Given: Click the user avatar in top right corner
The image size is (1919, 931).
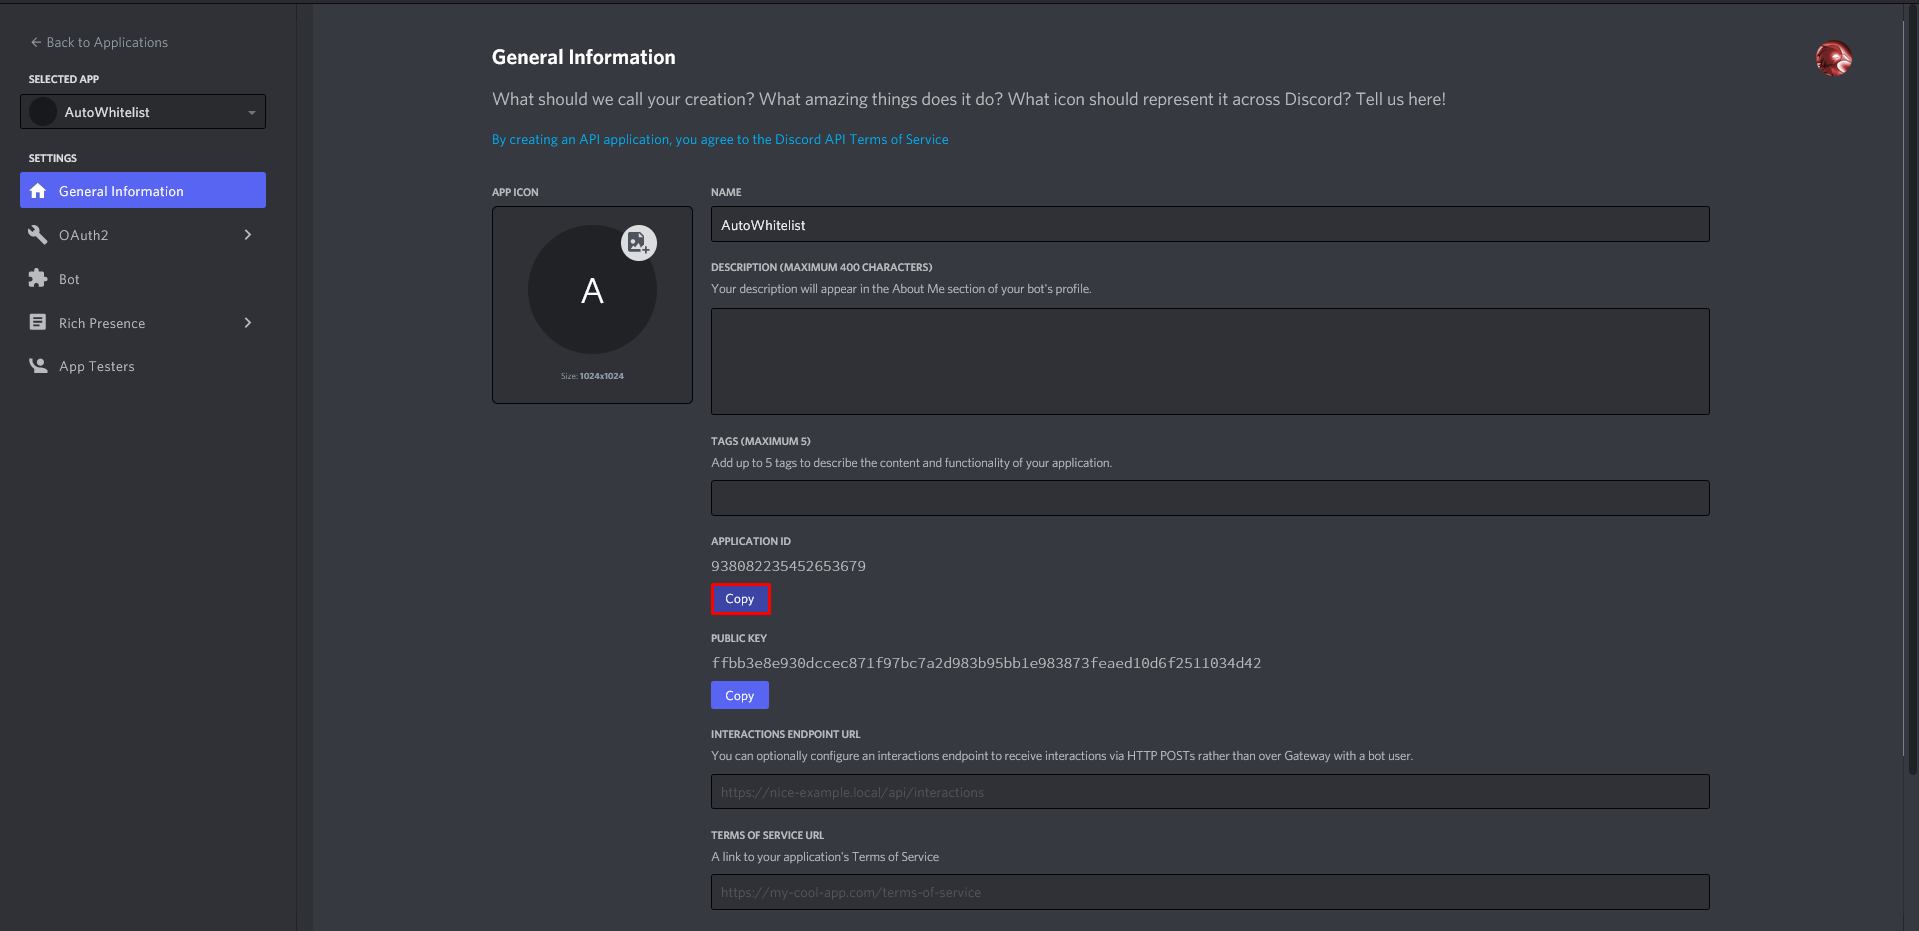Looking at the screenshot, I should coord(1833,58).
